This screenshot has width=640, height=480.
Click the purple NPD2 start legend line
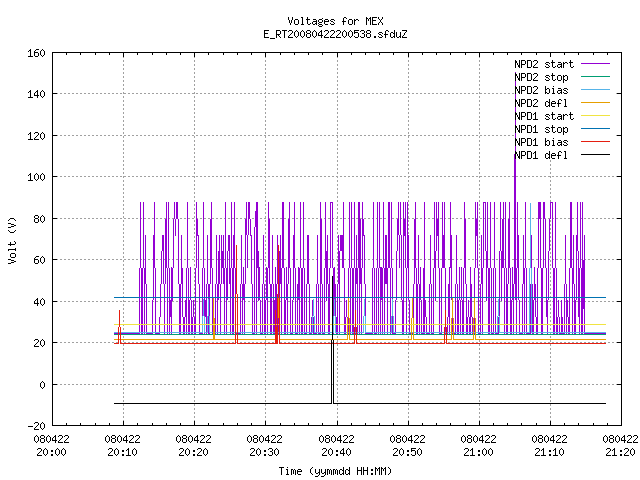[596, 64]
